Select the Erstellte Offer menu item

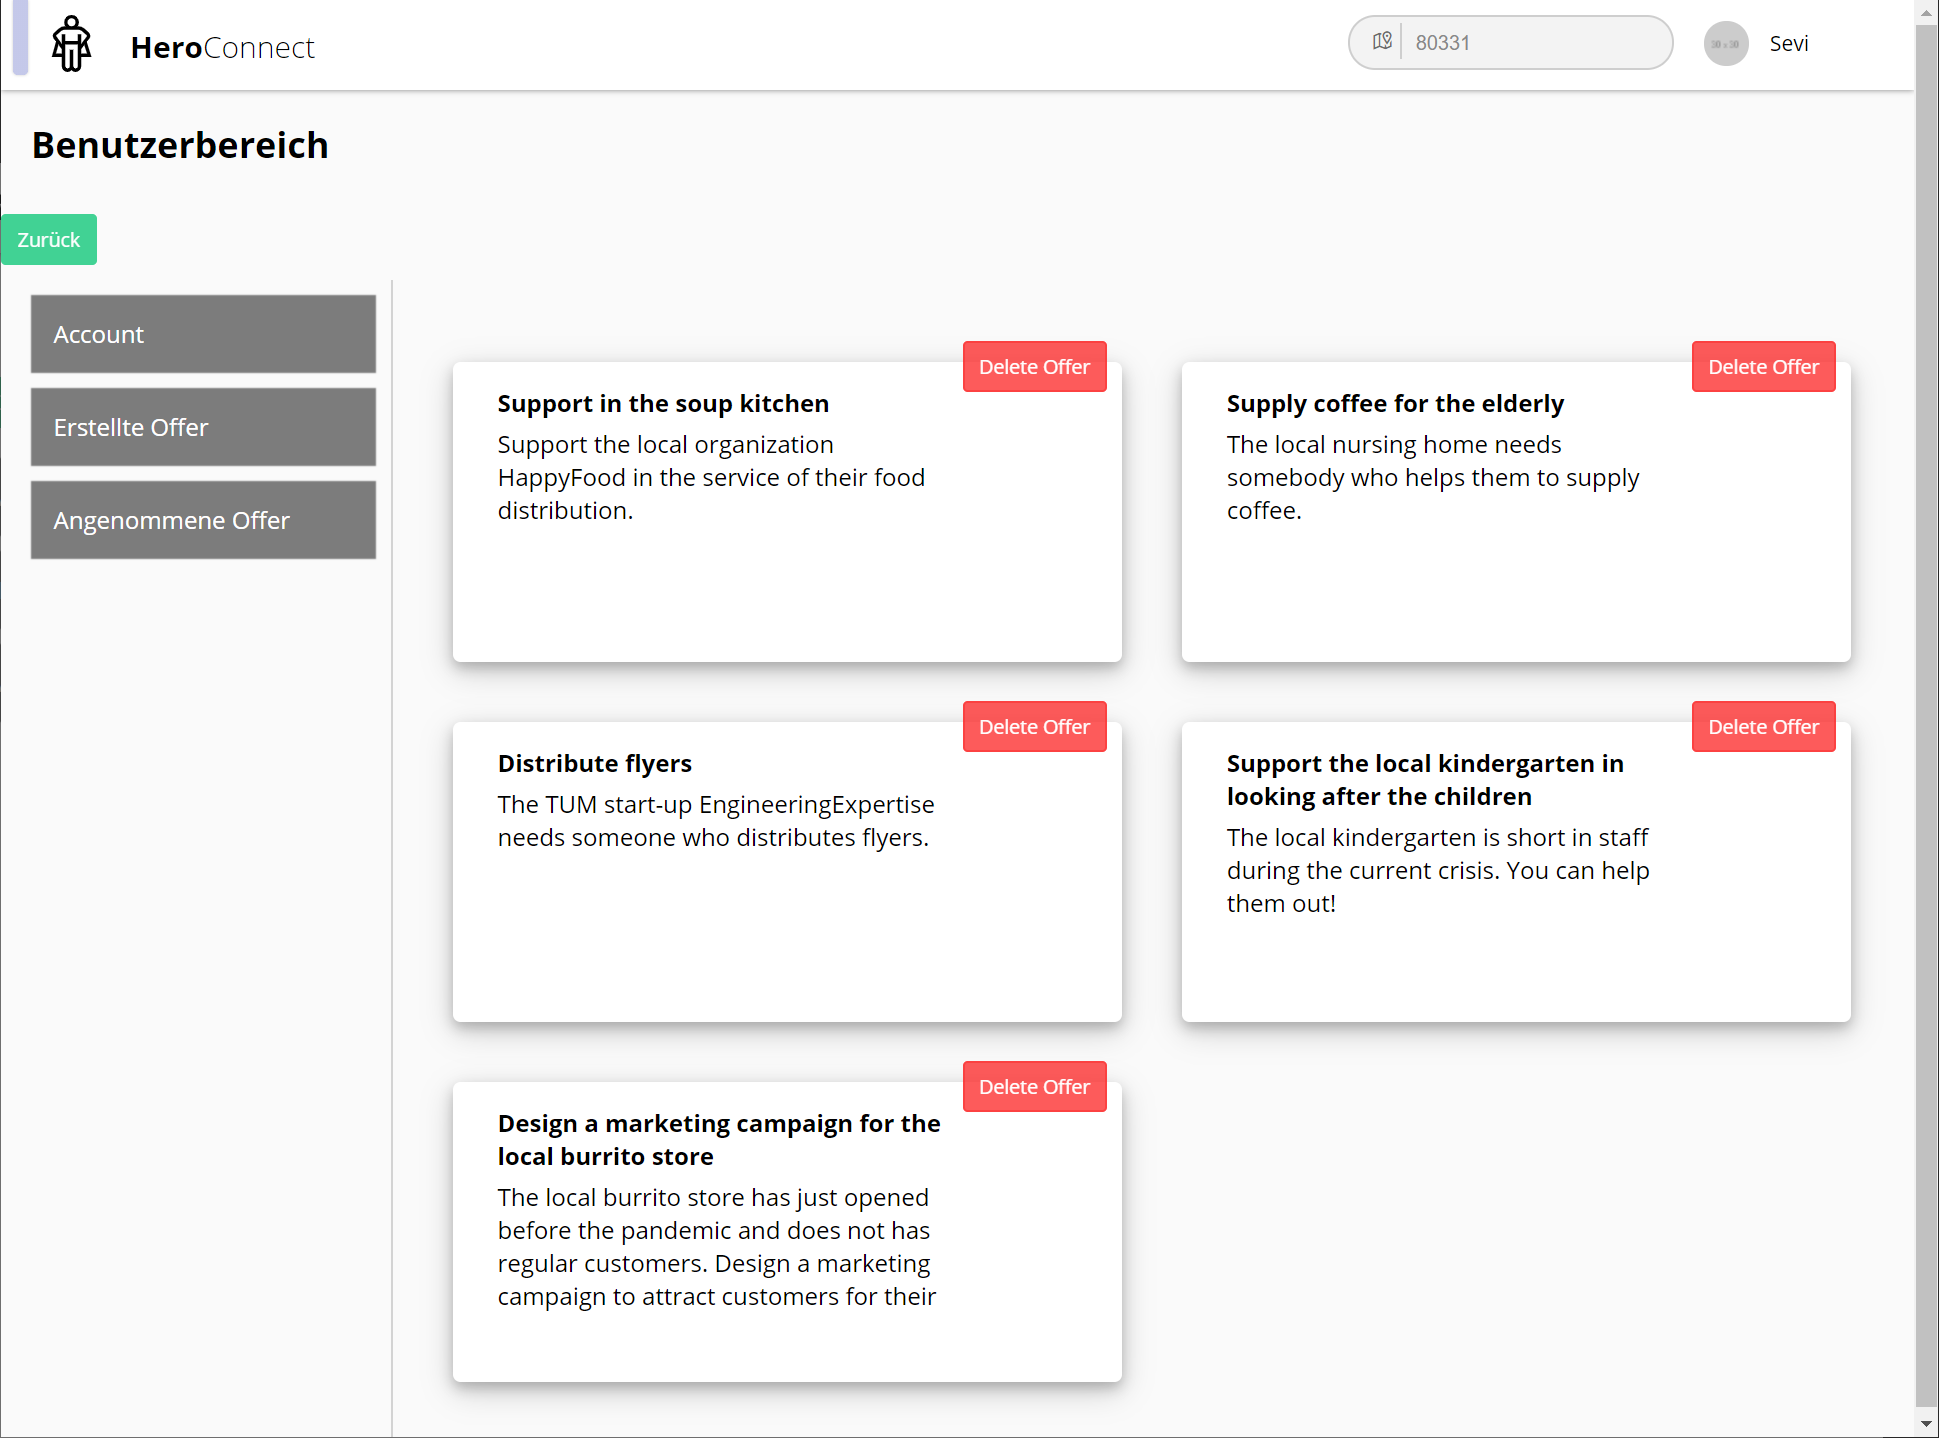click(x=203, y=427)
